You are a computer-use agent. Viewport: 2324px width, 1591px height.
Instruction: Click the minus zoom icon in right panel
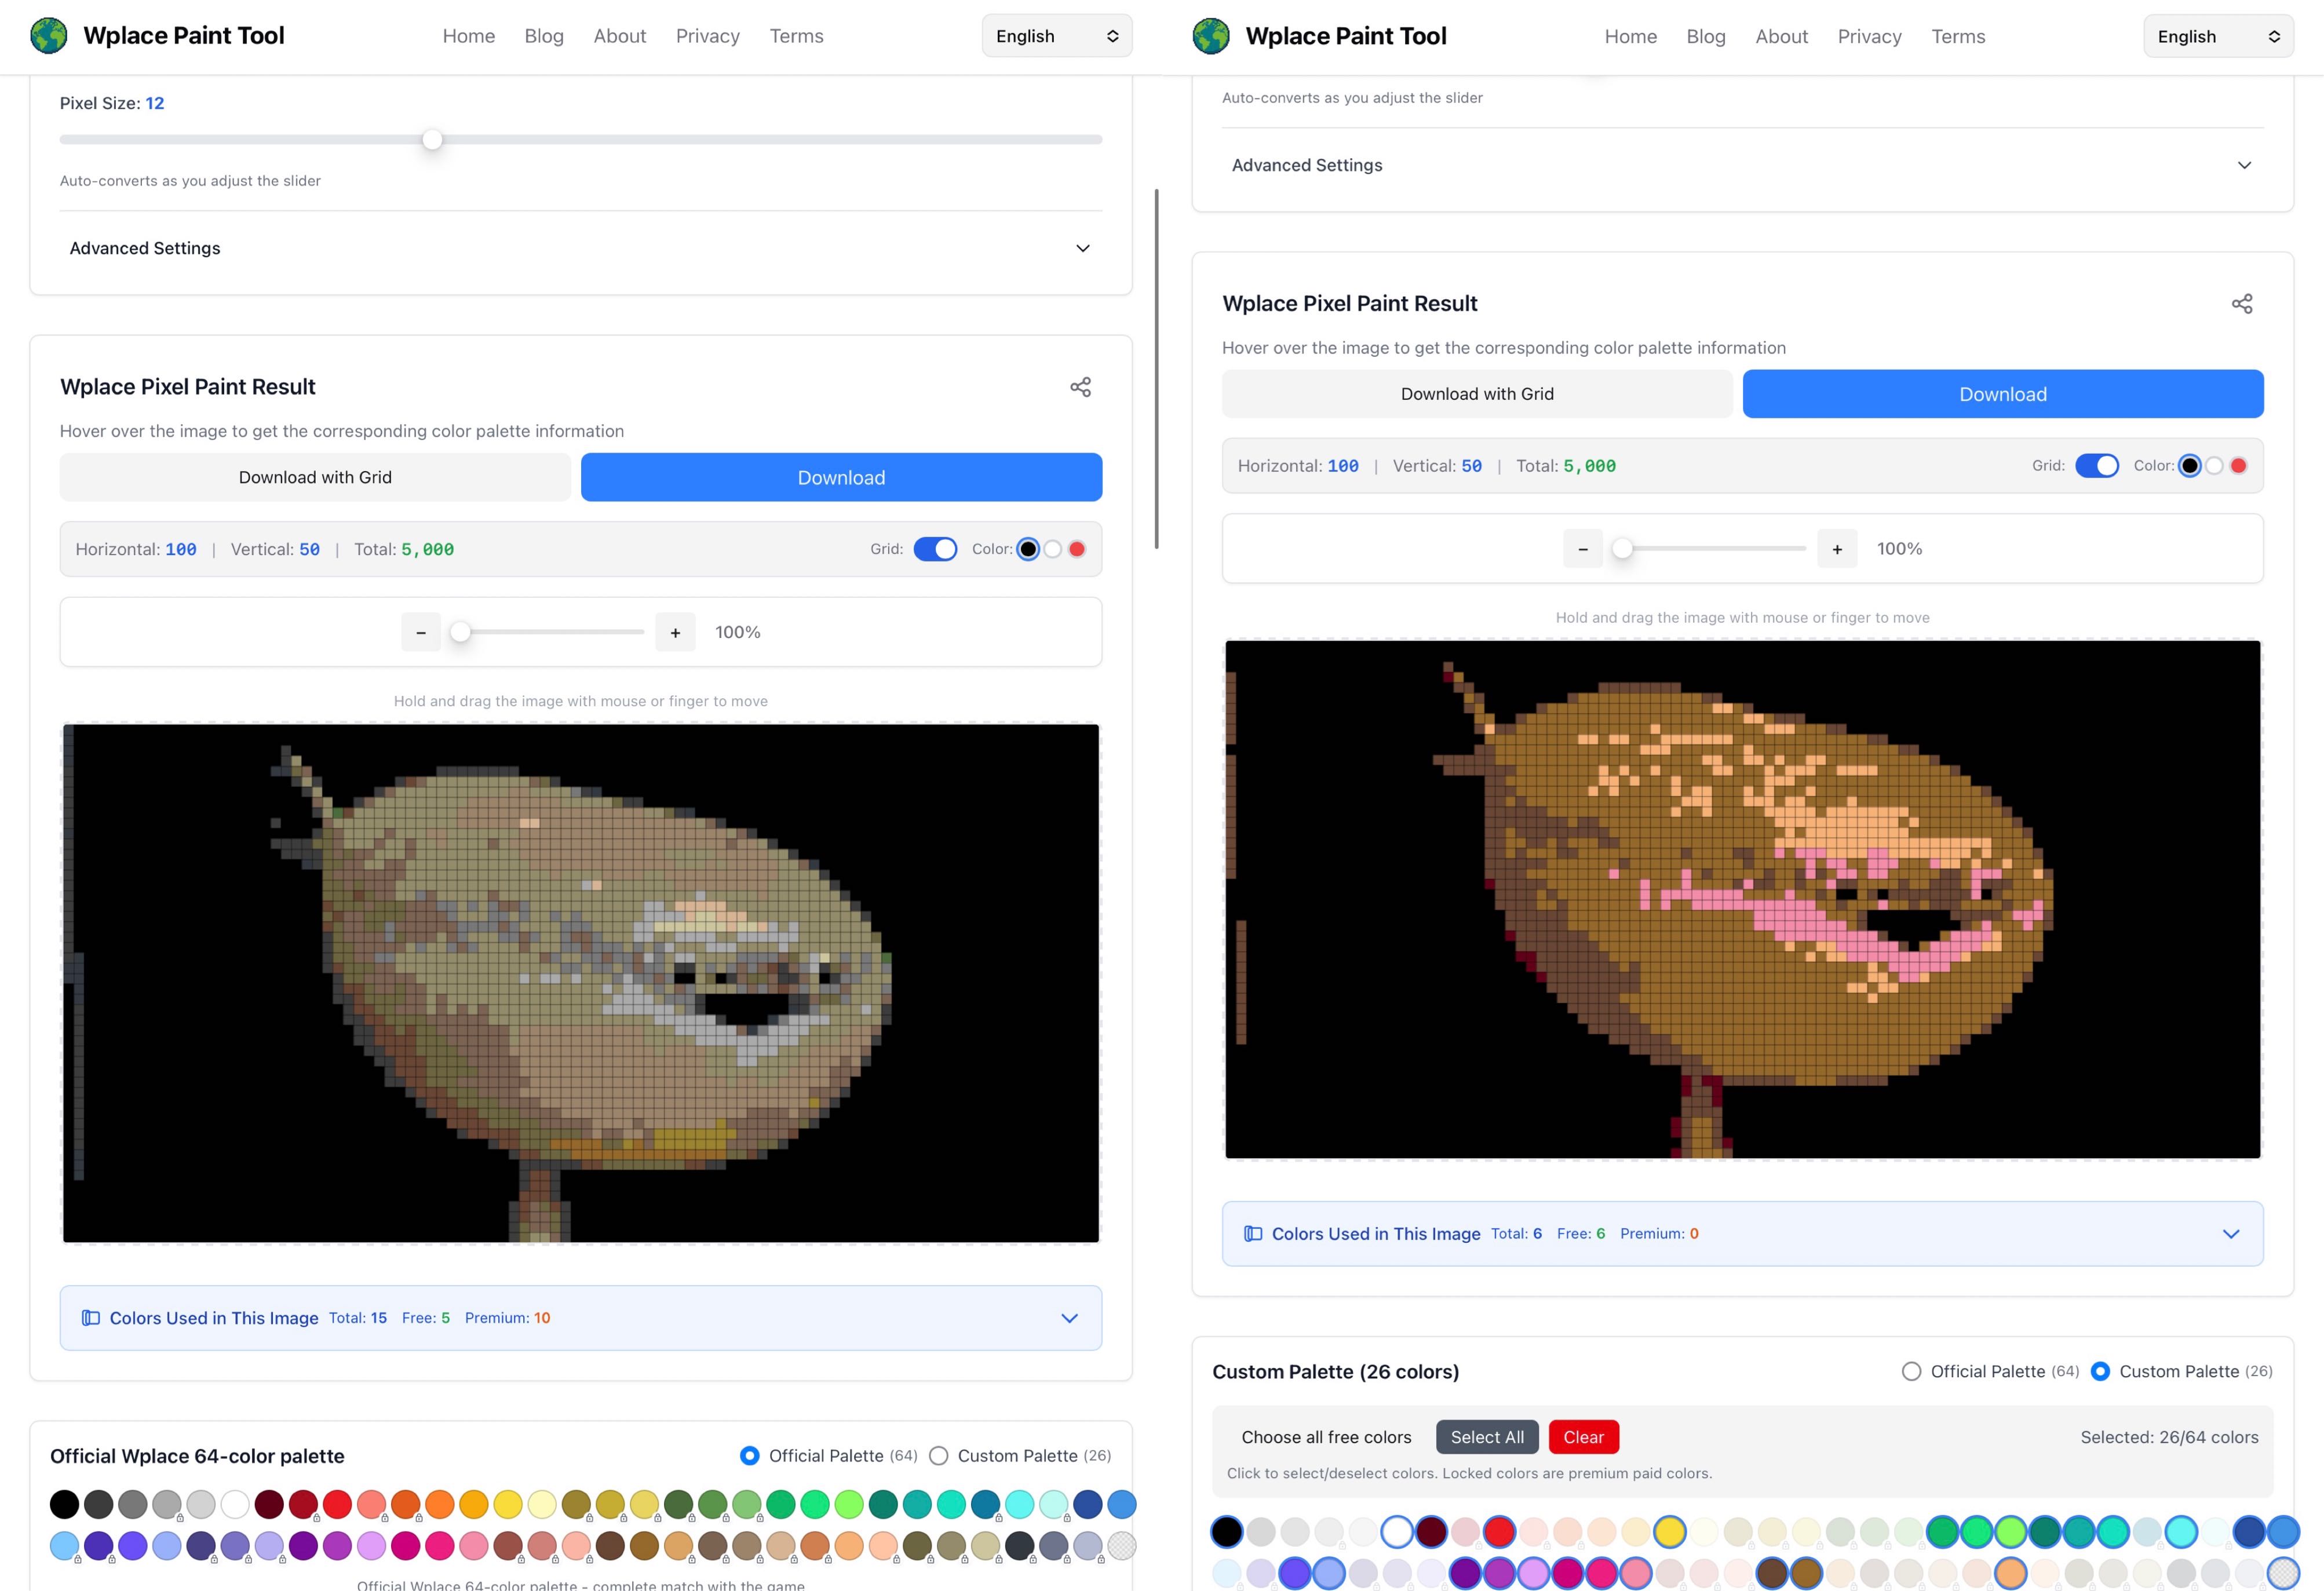(x=1582, y=549)
